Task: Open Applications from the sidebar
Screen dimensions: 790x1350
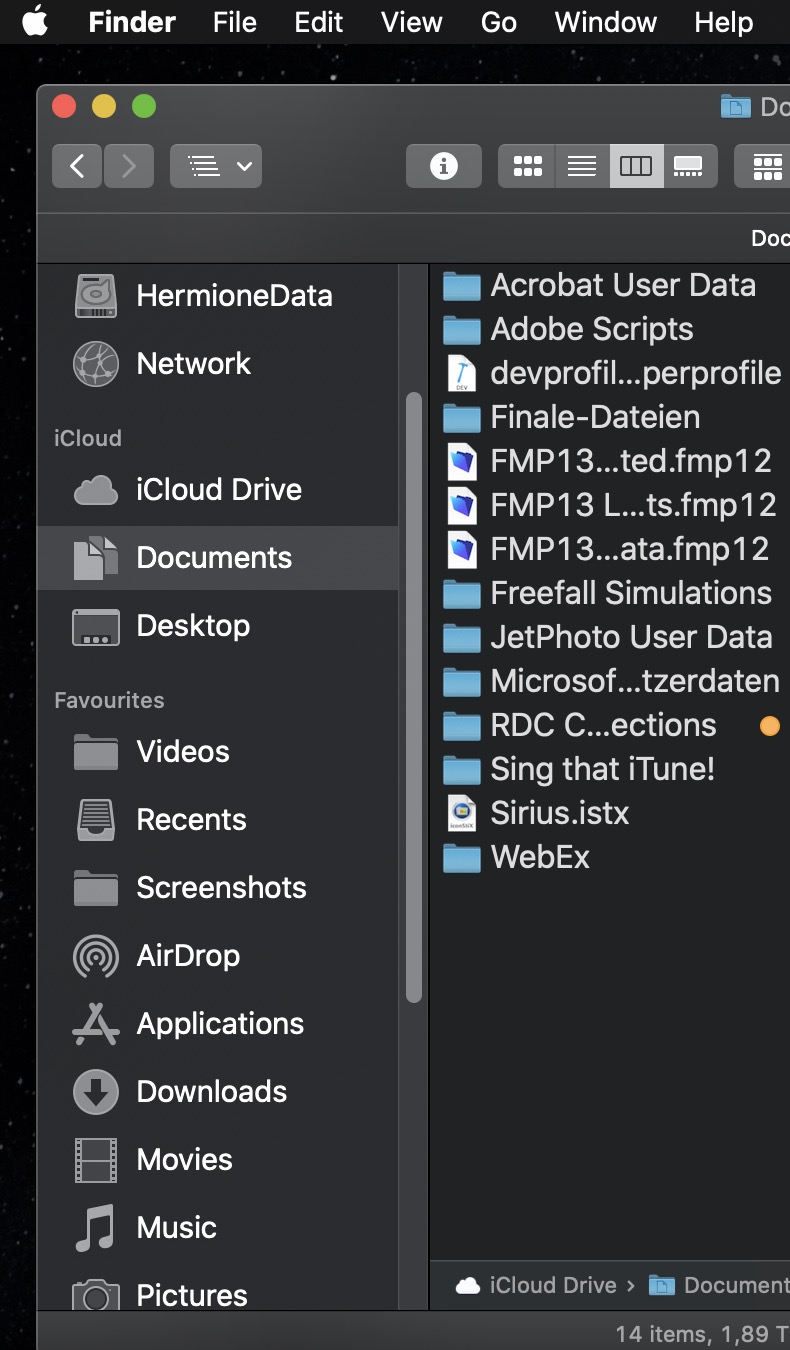Action: 220,1023
